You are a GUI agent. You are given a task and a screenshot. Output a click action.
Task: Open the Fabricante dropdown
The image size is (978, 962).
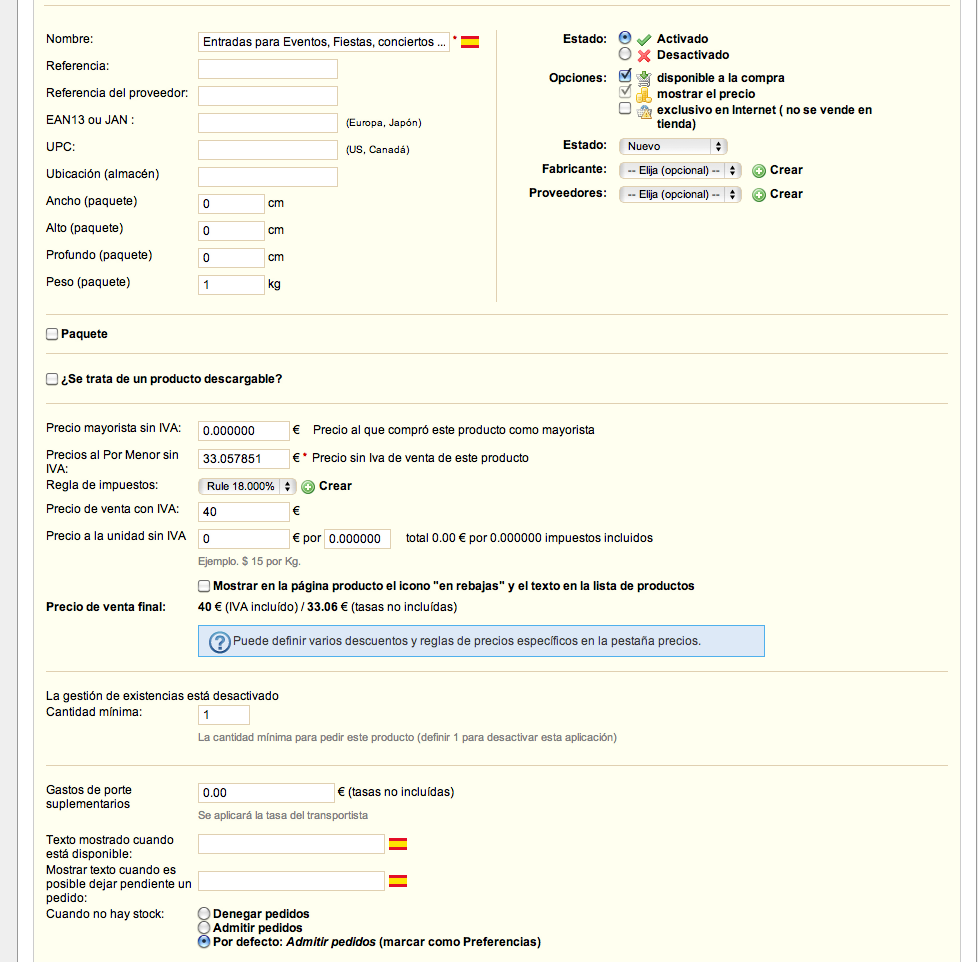tap(680, 170)
